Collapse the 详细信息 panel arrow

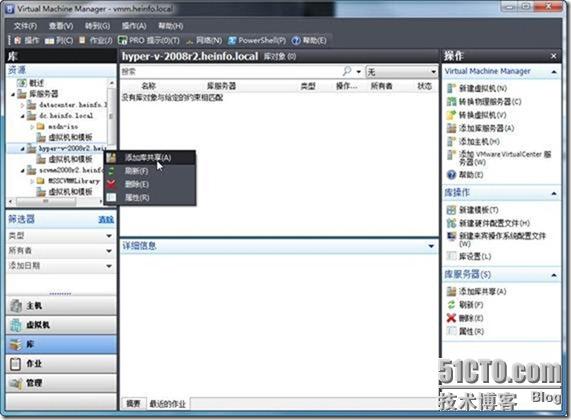point(431,246)
